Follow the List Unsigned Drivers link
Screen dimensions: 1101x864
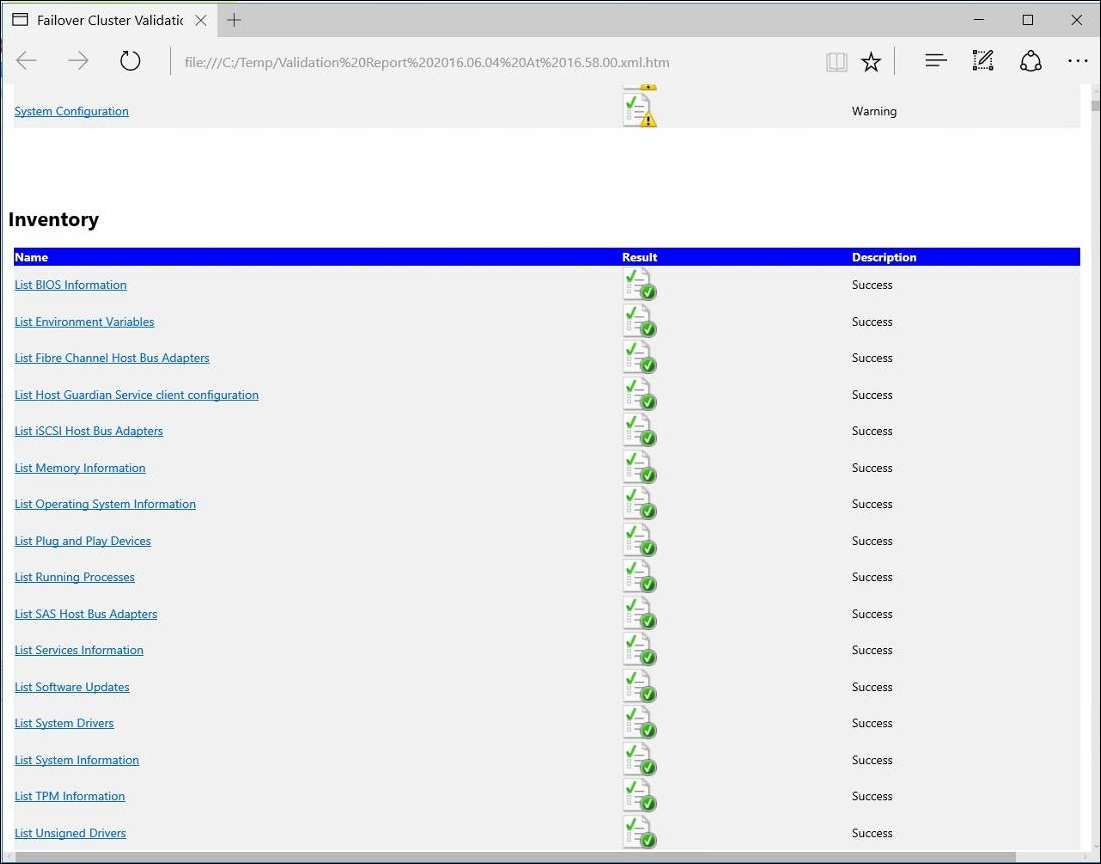pos(70,833)
